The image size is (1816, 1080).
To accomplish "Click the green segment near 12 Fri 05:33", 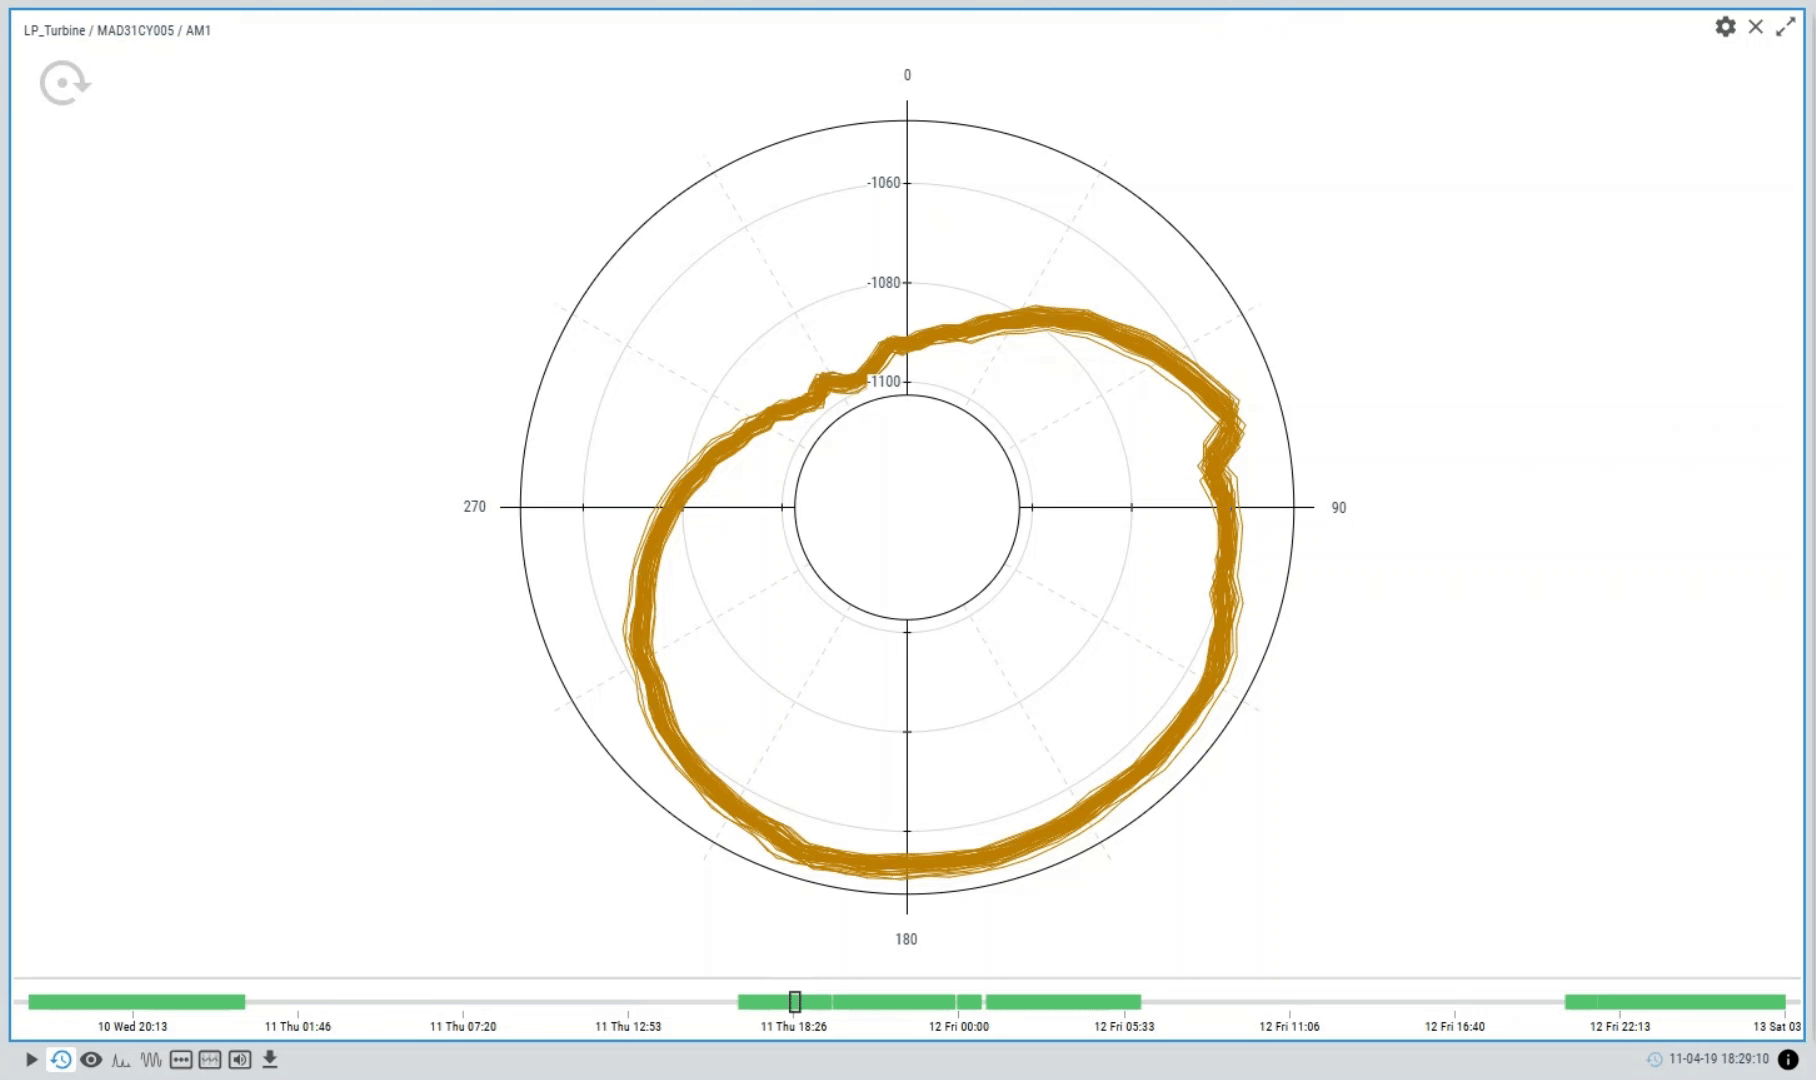I will click(x=1063, y=1001).
